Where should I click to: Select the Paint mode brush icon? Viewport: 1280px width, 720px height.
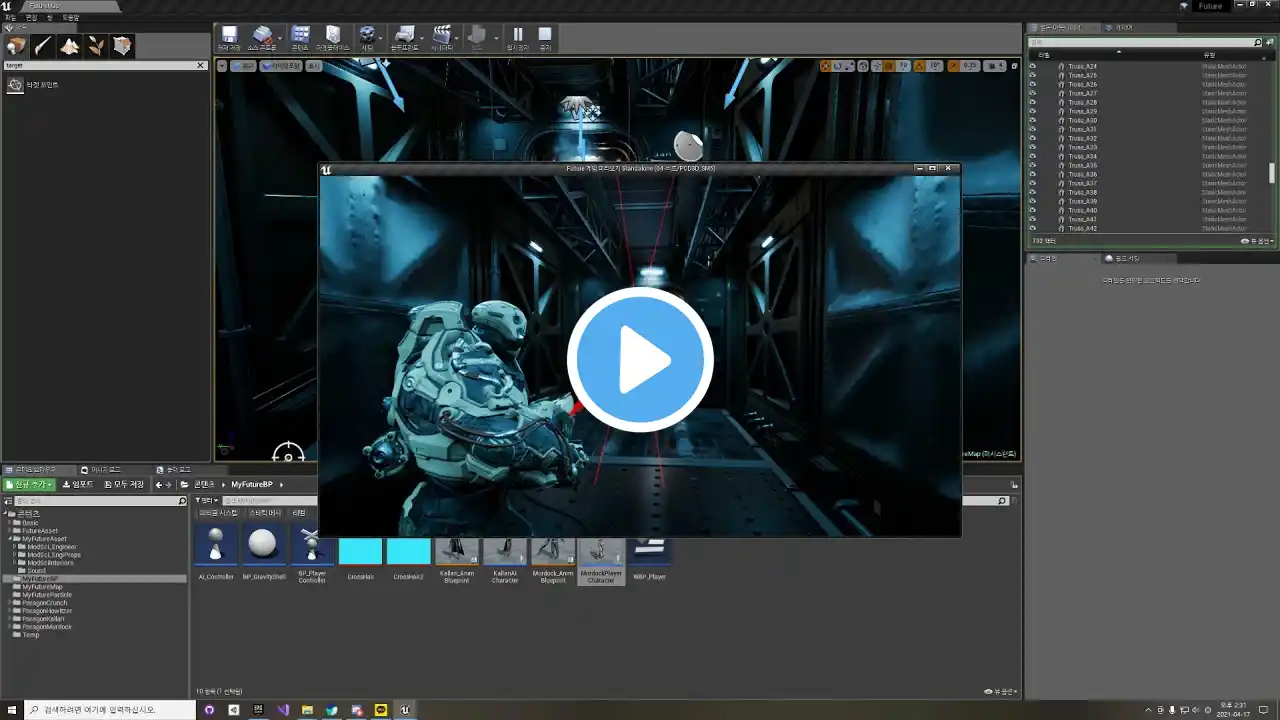tap(42, 46)
